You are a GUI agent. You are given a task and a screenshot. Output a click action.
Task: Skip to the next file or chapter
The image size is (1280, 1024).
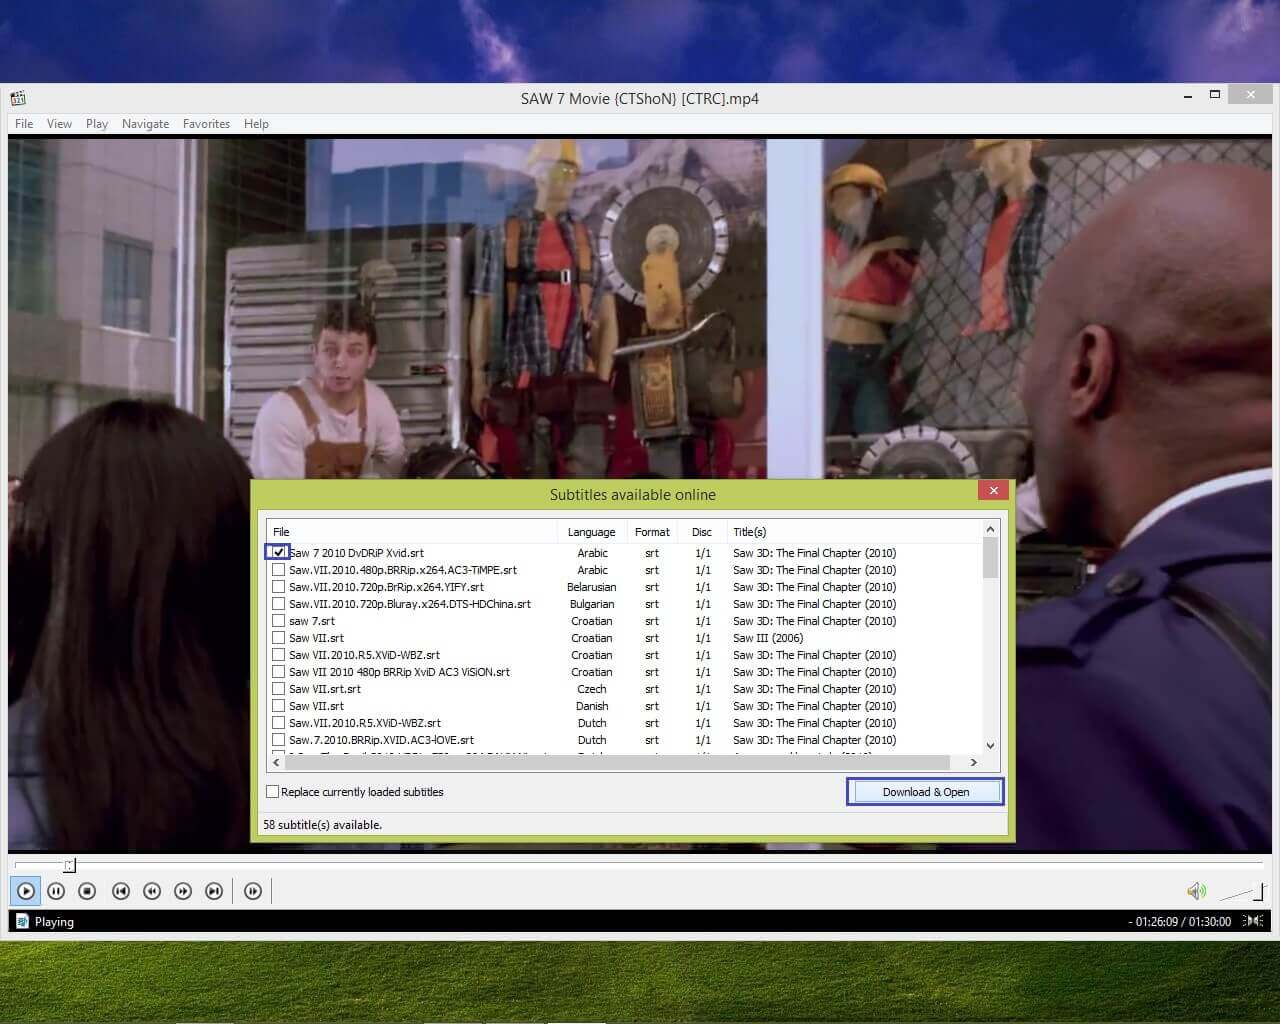pyautogui.click(x=214, y=891)
